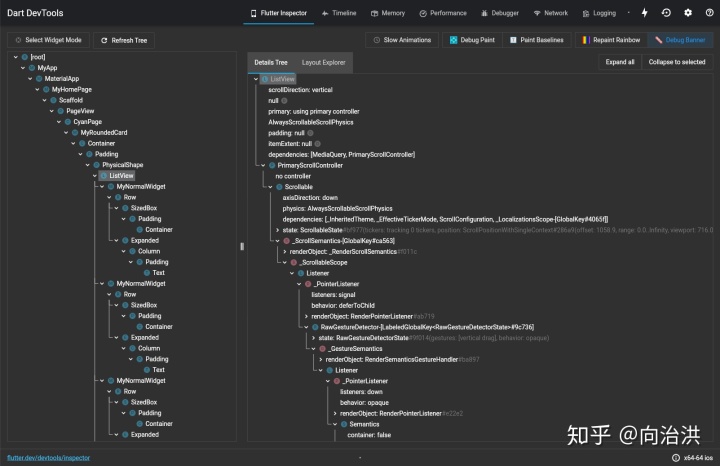Collapse the _ScrollSemantics-[GlobalKey] node

[277, 241]
